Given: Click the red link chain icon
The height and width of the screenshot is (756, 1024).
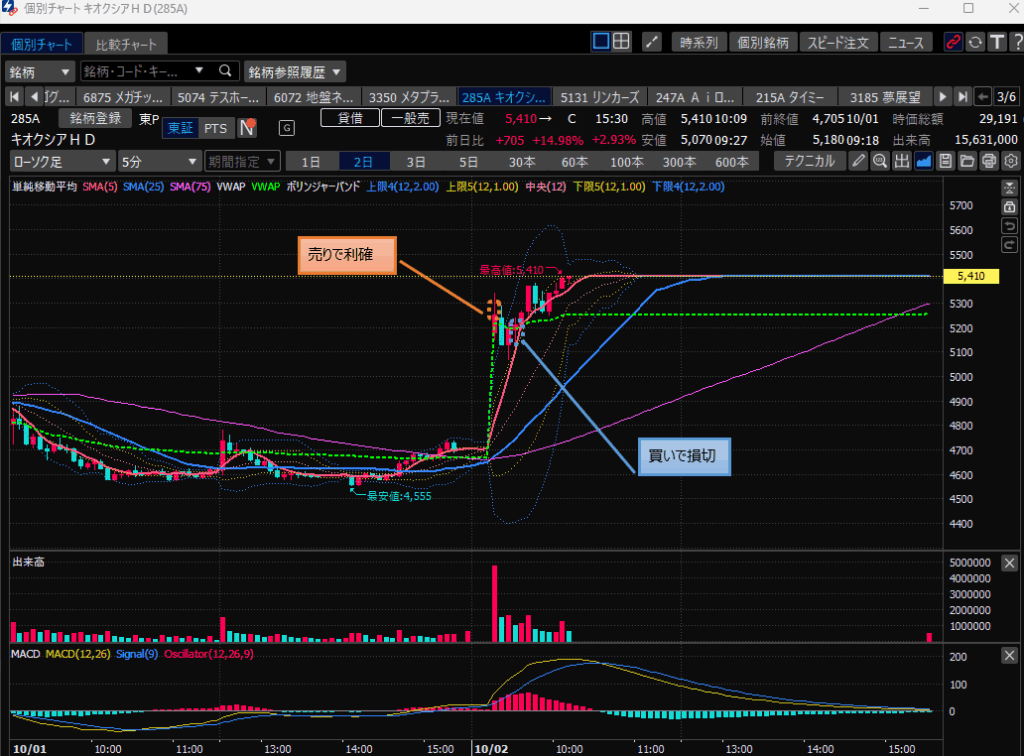Looking at the screenshot, I should [x=953, y=42].
